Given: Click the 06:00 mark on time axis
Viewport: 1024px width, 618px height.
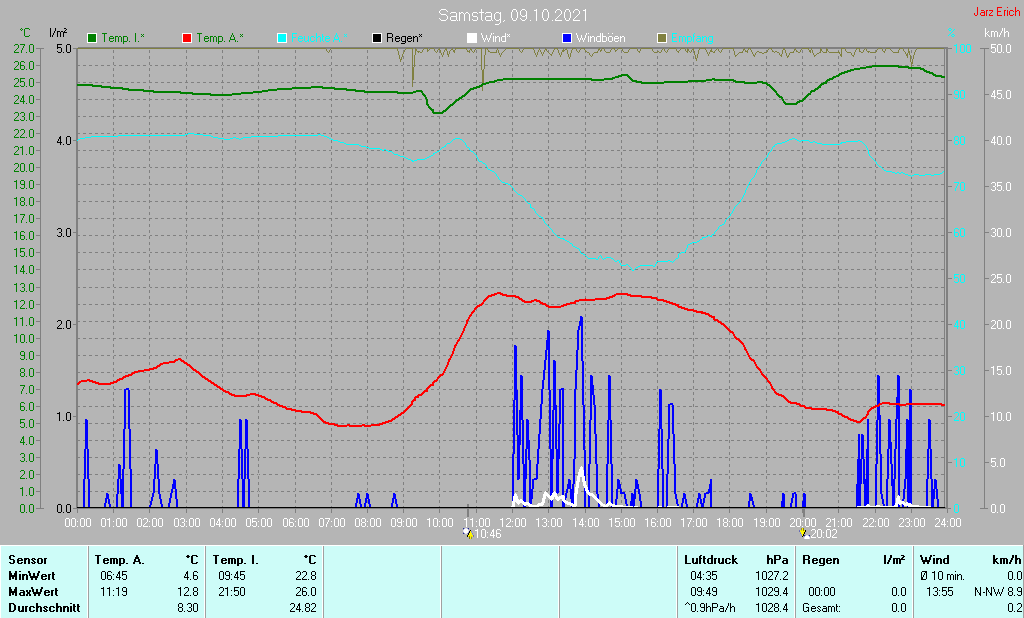Looking at the screenshot, I should pyautogui.click(x=295, y=522).
